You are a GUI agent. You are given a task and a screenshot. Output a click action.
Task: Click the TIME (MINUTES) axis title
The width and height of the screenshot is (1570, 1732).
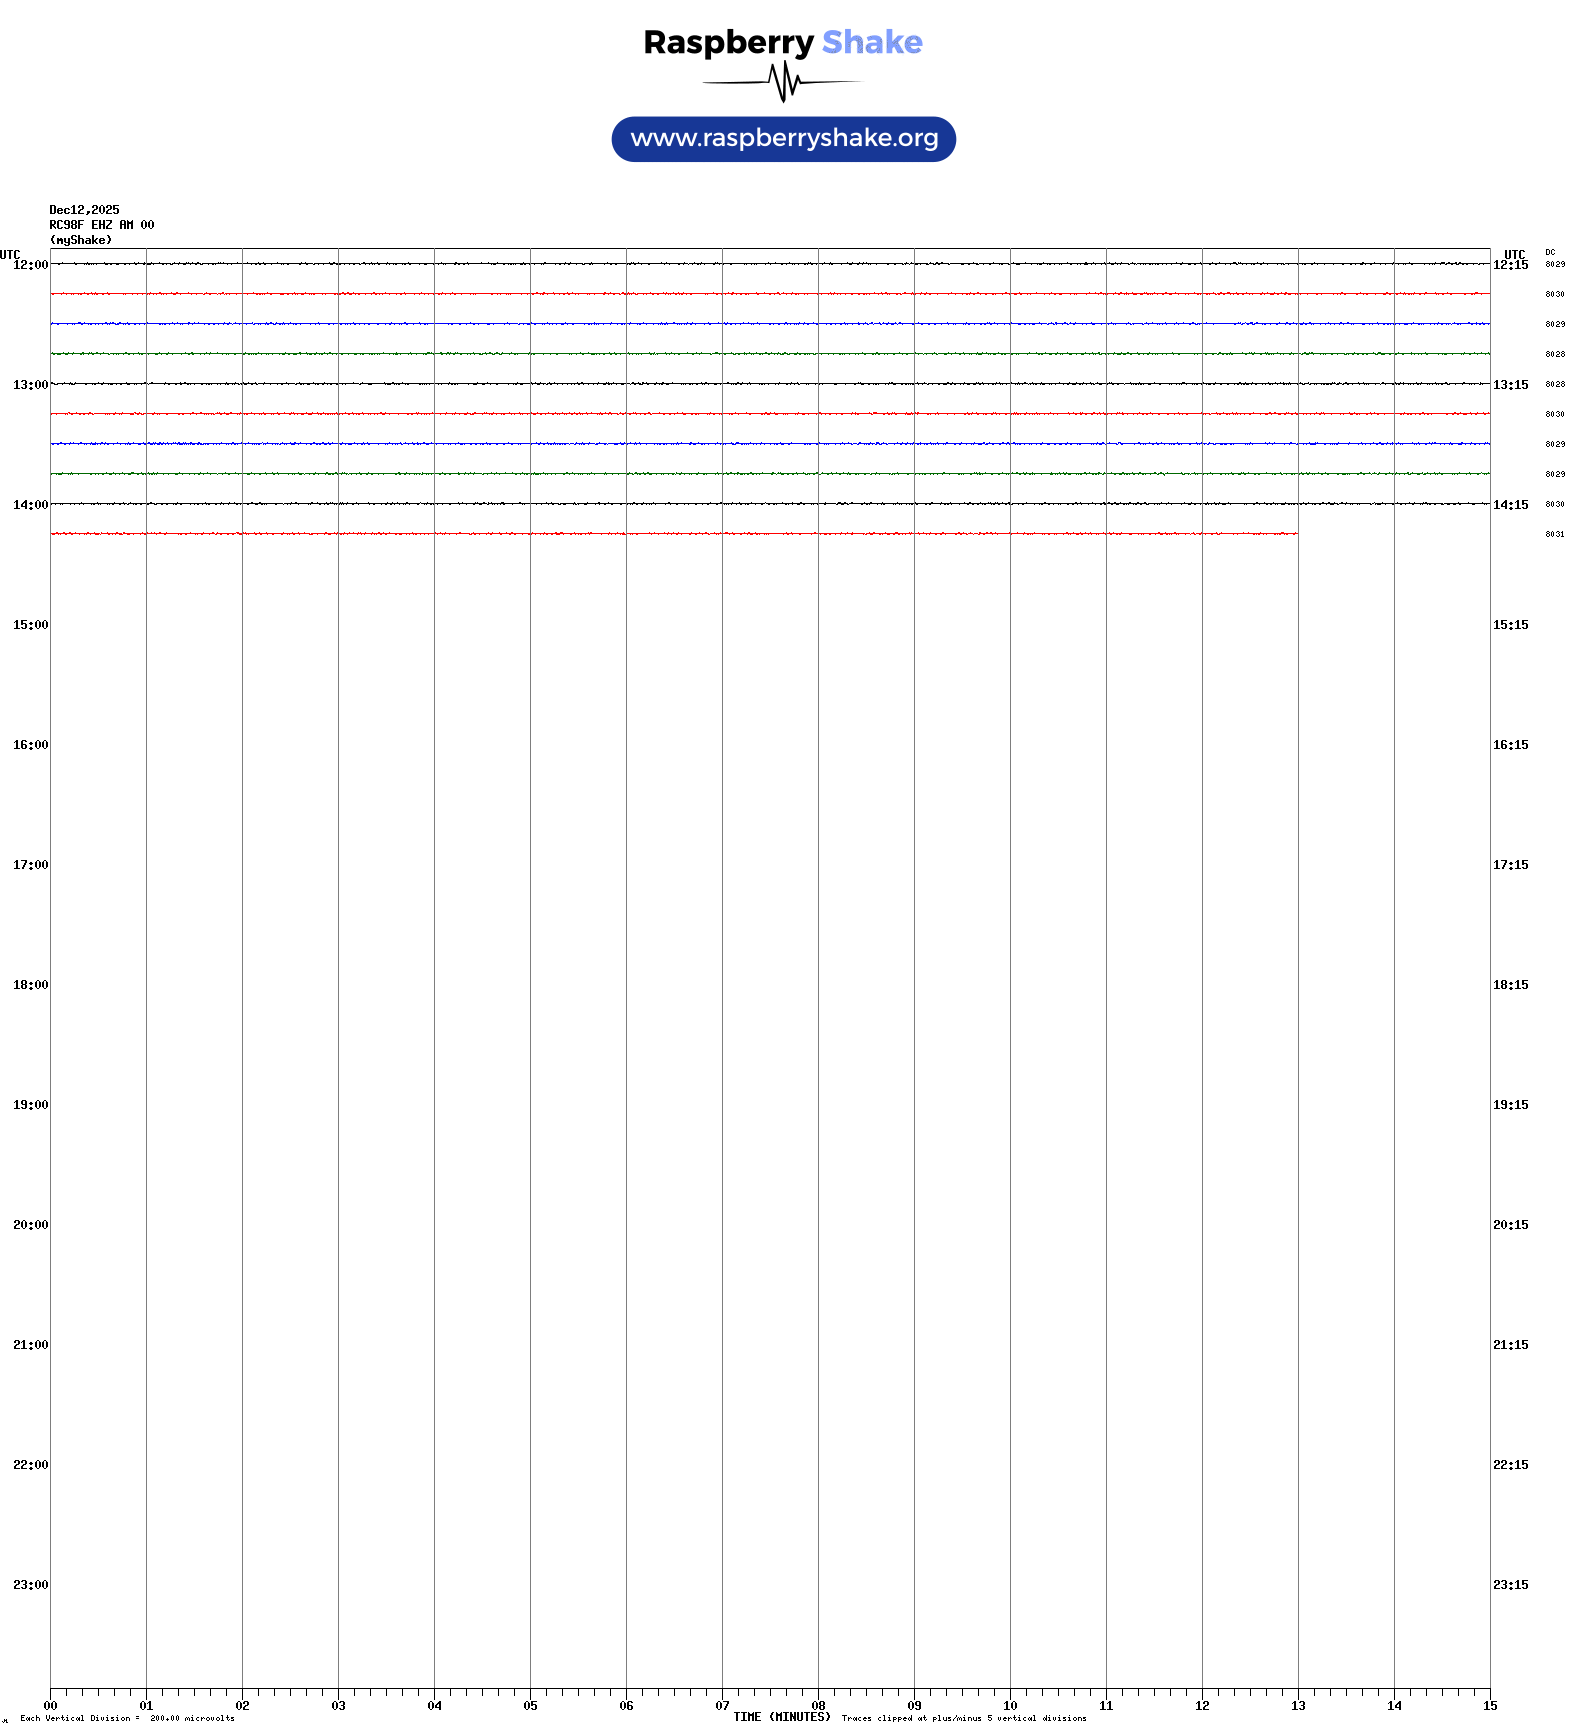pos(781,1717)
